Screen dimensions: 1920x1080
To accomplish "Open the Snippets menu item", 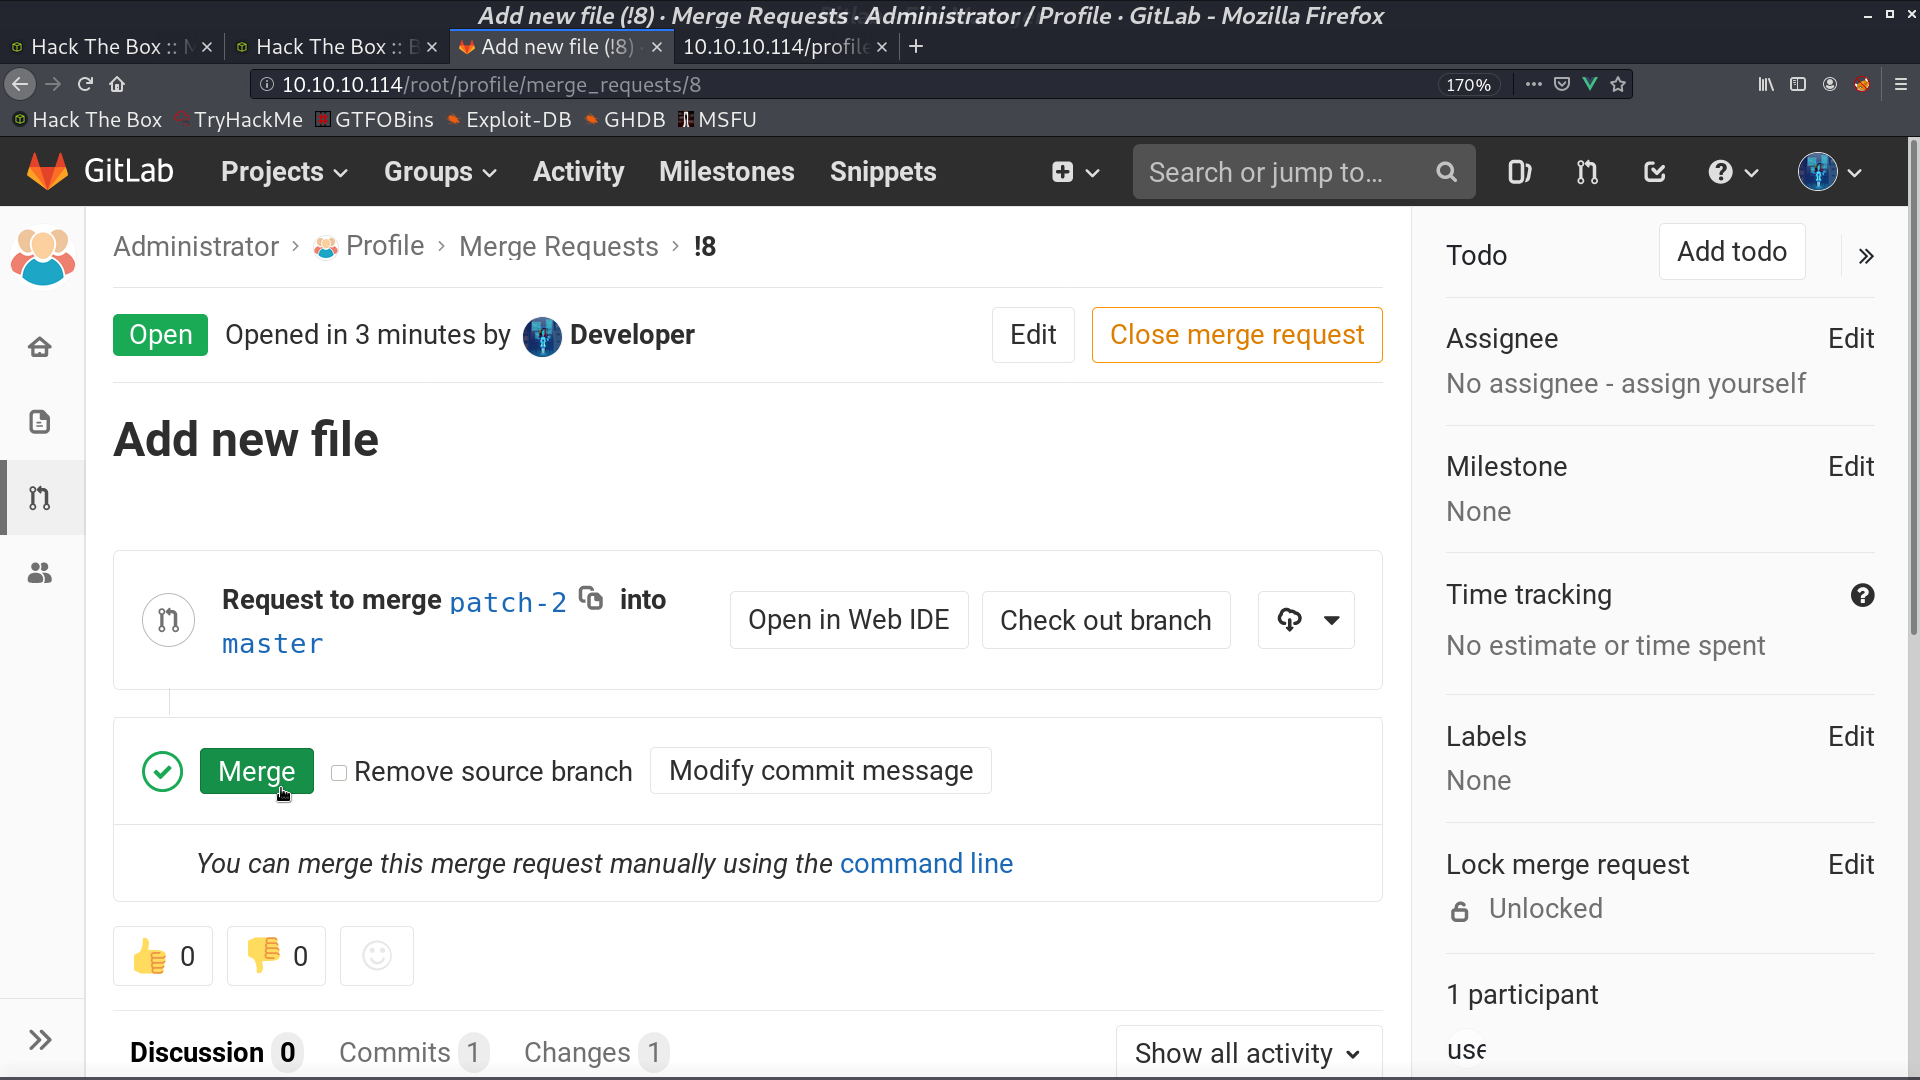I will [883, 172].
